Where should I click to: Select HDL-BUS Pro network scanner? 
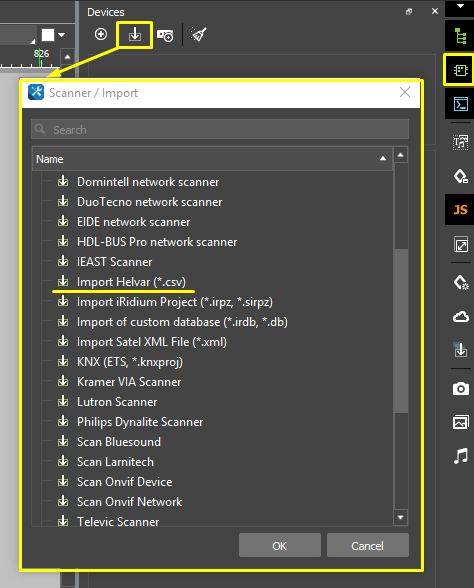[157, 242]
